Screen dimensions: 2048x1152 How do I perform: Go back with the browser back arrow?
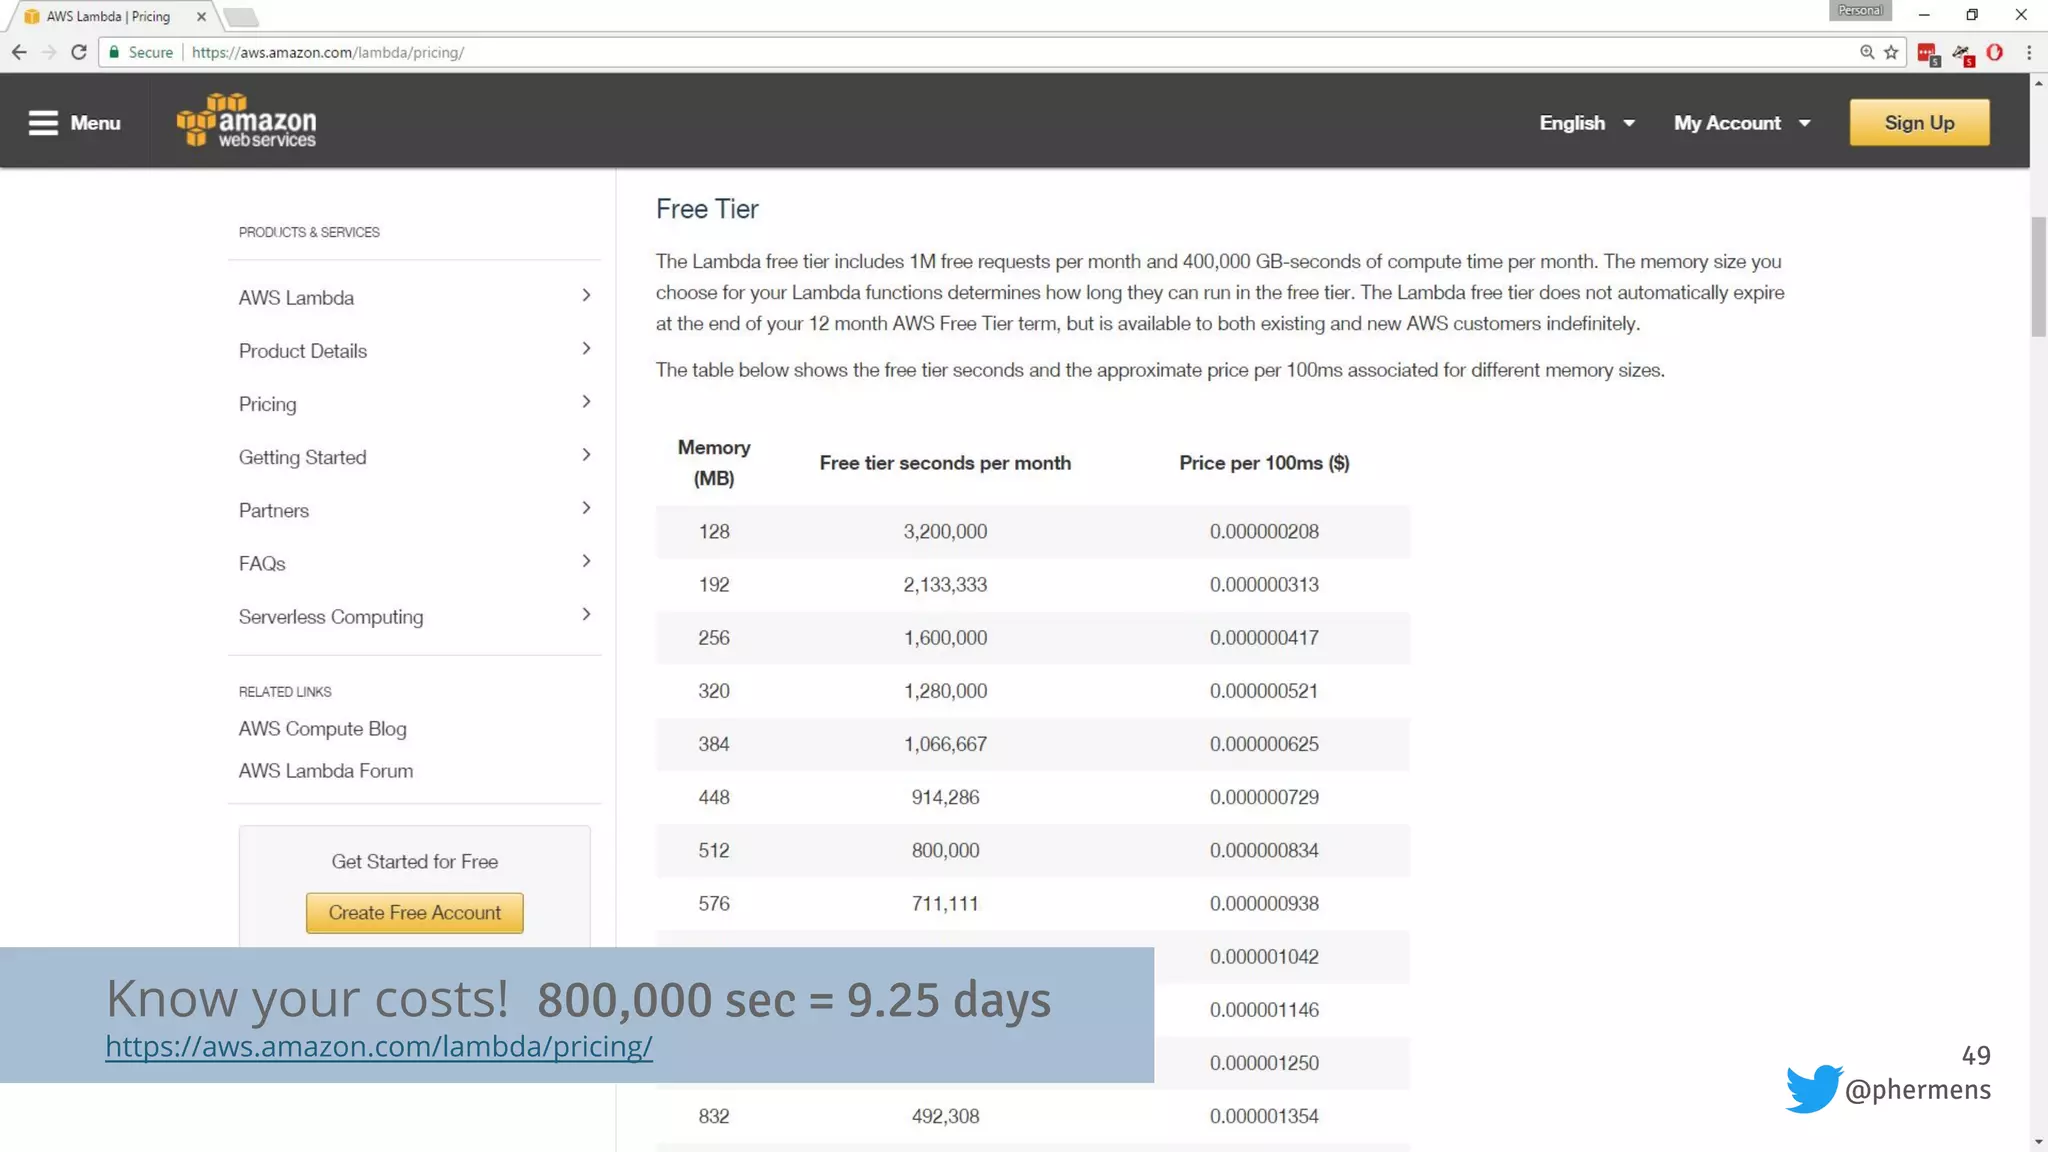coord(19,52)
